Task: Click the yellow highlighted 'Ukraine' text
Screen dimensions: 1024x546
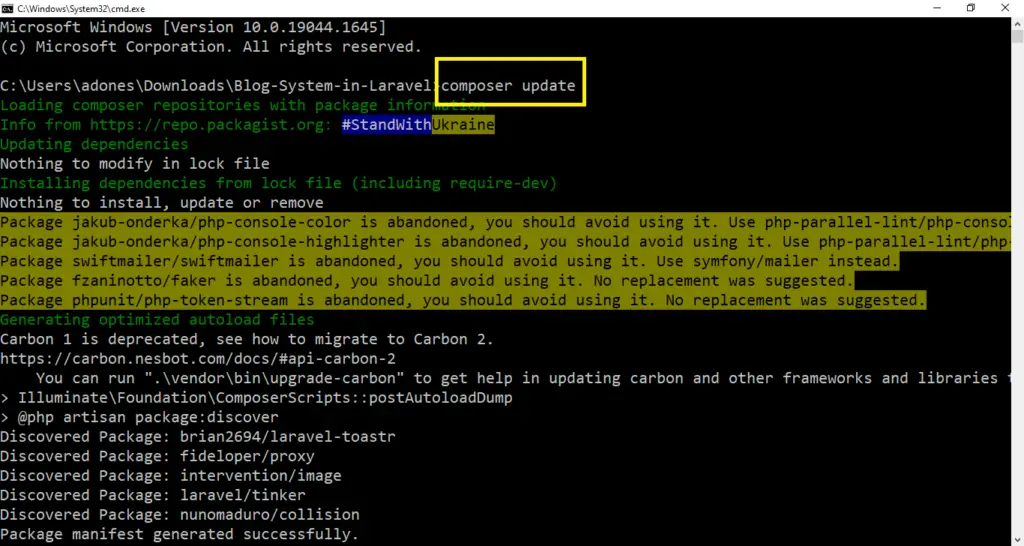Action: pyautogui.click(x=463, y=125)
